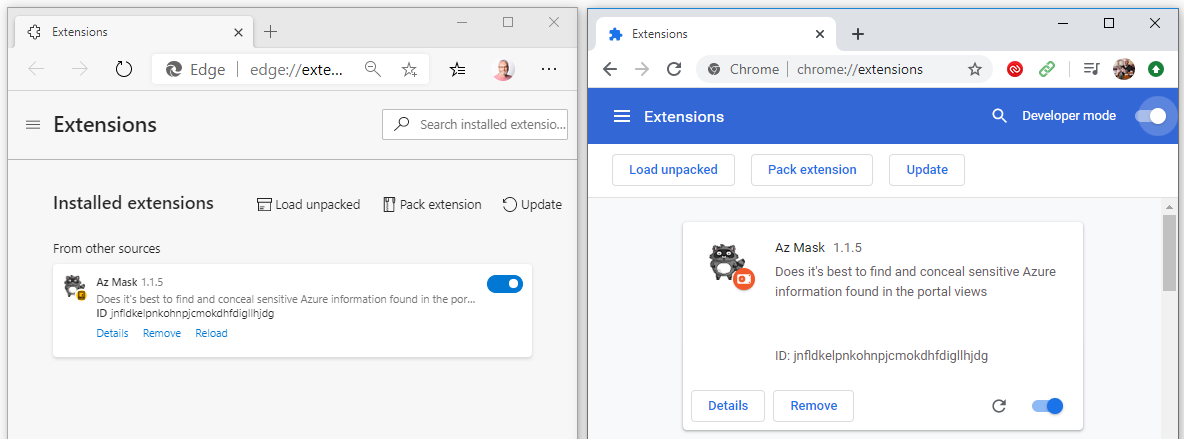1184x439 pixels.
Task: Open Edge profile avatar
Action: click(503, 70)
